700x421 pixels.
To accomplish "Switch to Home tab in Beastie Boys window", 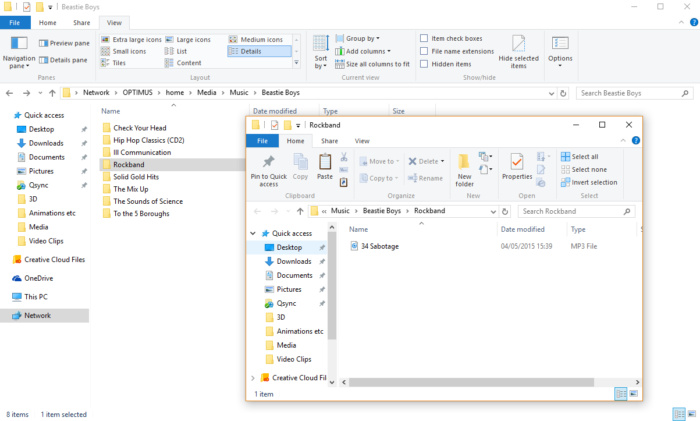I will (x=47, y=23).
